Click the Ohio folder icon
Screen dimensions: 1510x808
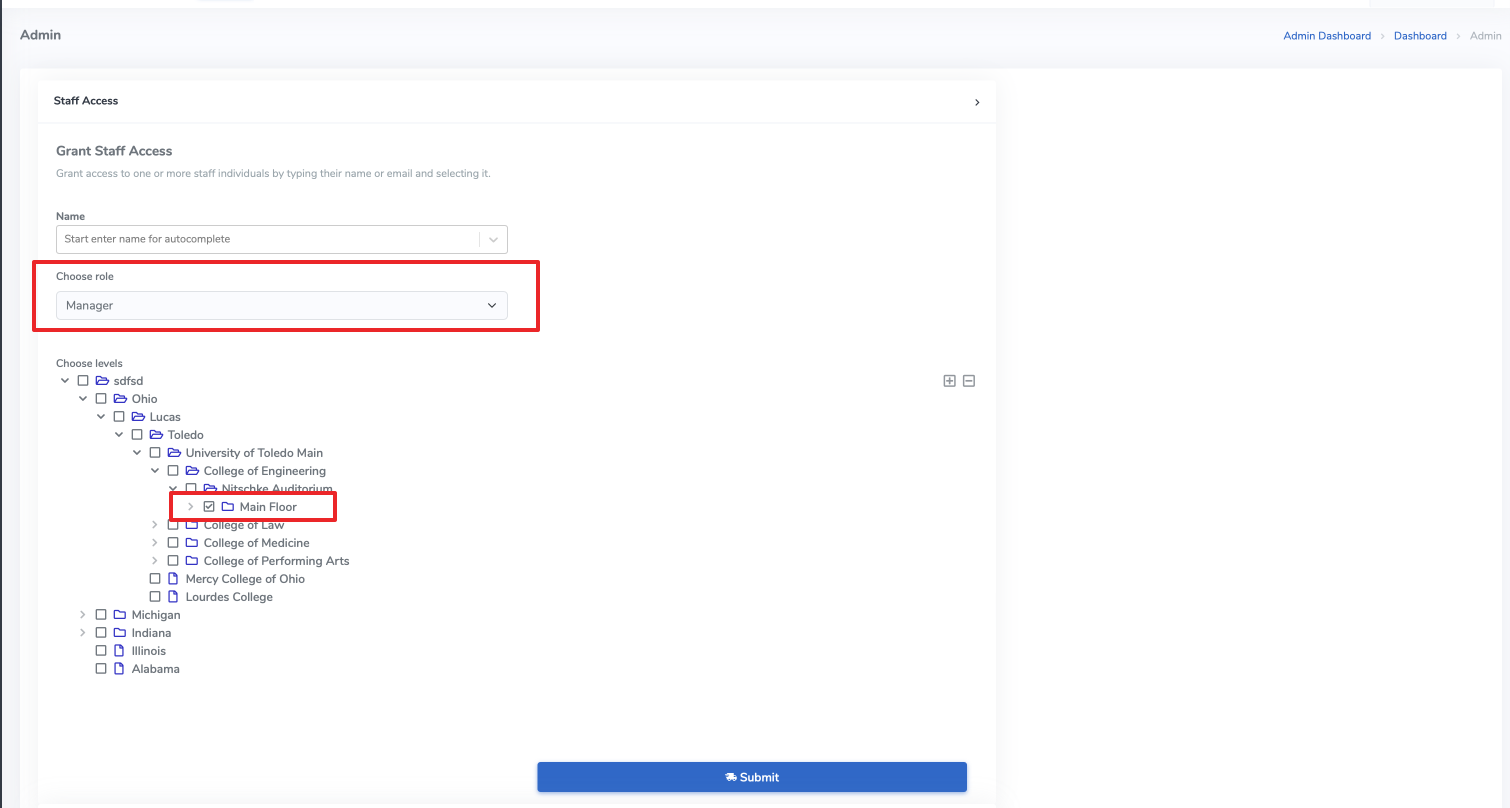point(119,399)
